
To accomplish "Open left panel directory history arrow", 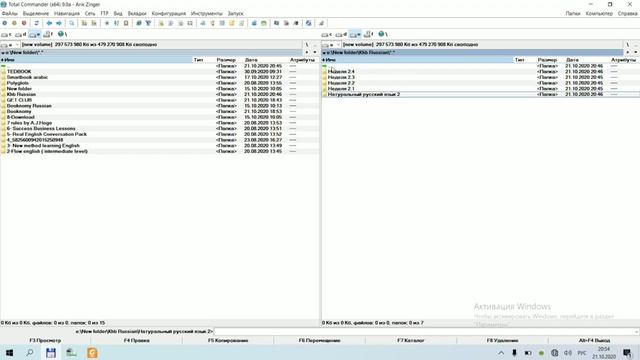I will 315,52.
